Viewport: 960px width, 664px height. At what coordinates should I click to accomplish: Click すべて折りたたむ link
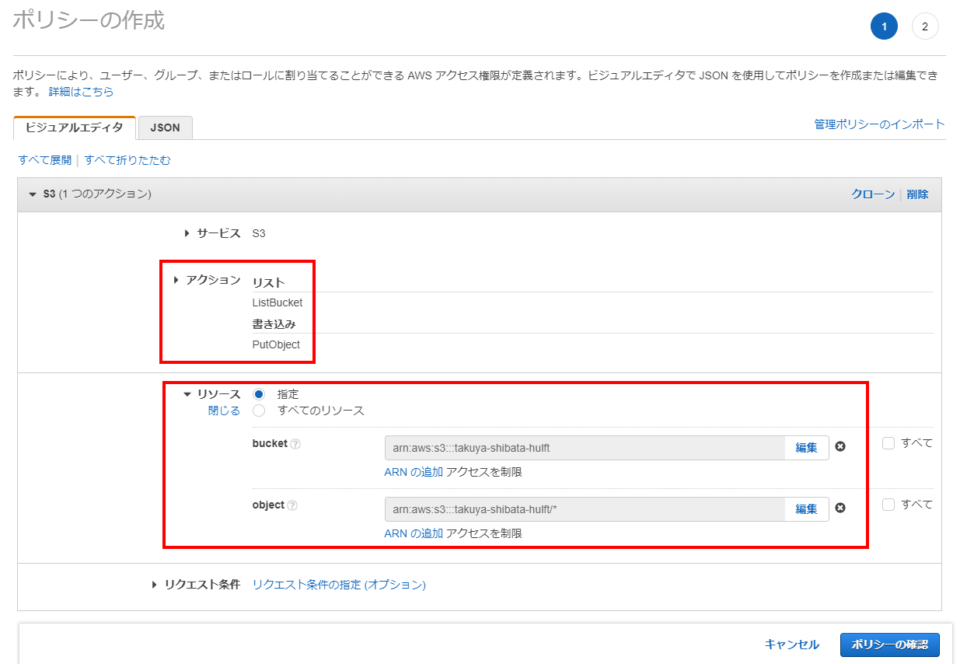(x=127, y=160)
